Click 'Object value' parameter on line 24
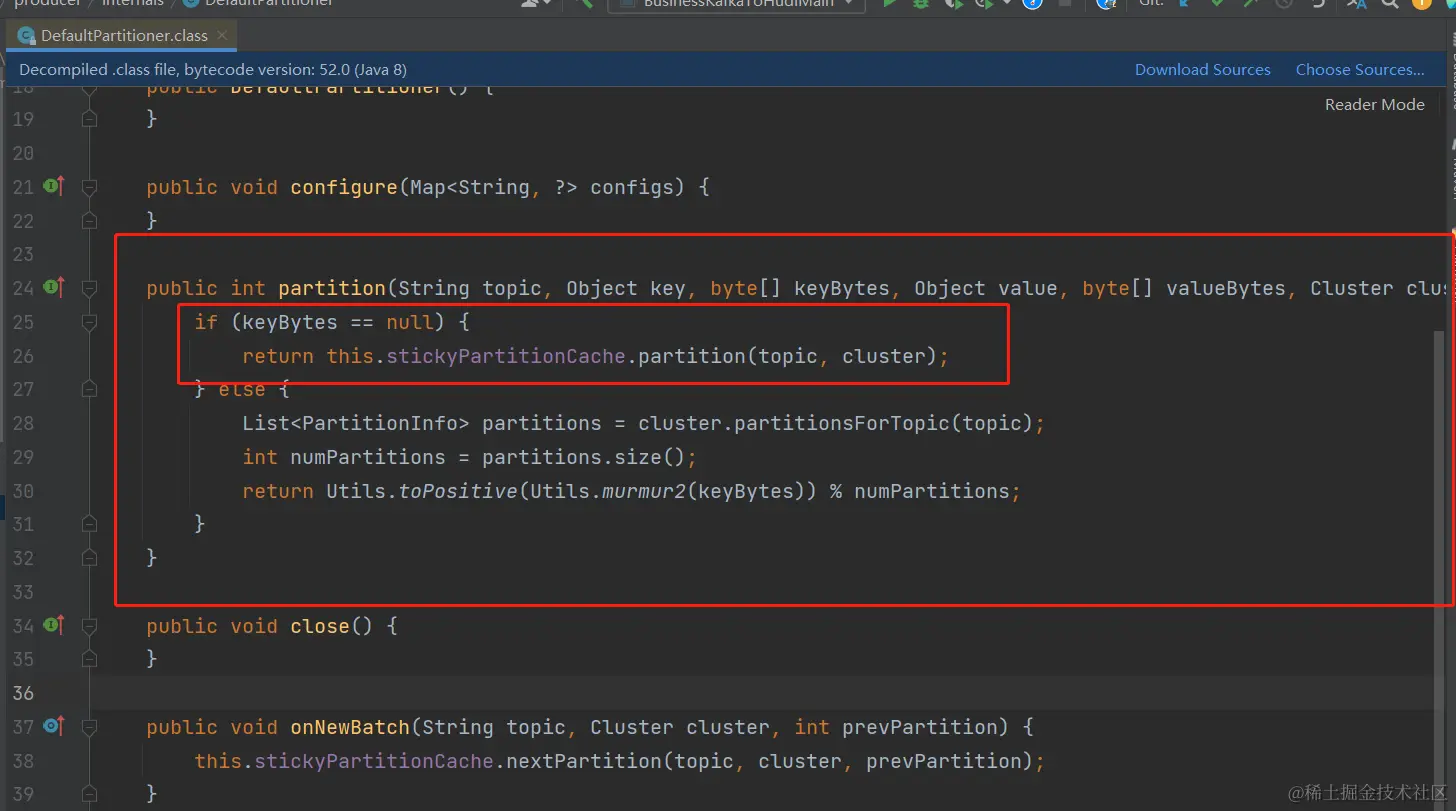 tap(986, 288)
